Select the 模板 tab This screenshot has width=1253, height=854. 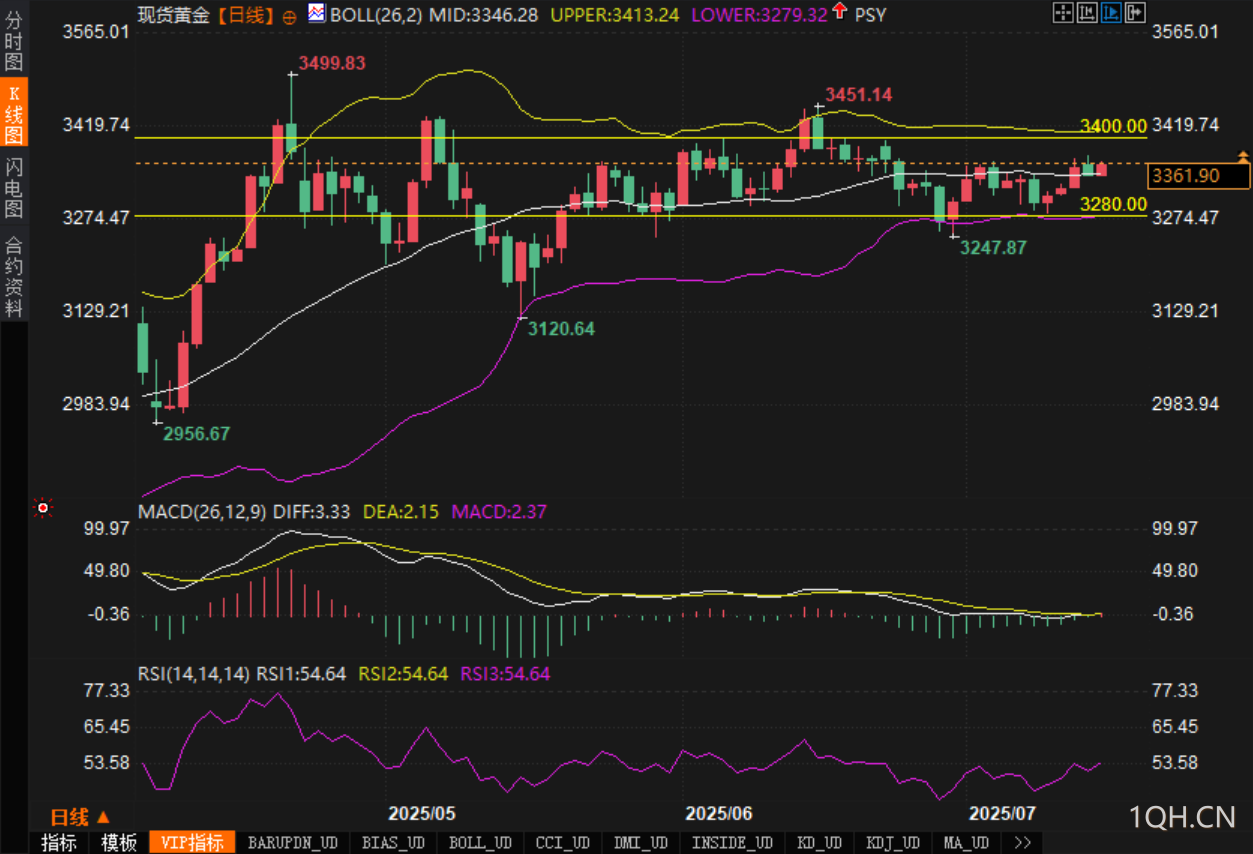click(118, 843)
